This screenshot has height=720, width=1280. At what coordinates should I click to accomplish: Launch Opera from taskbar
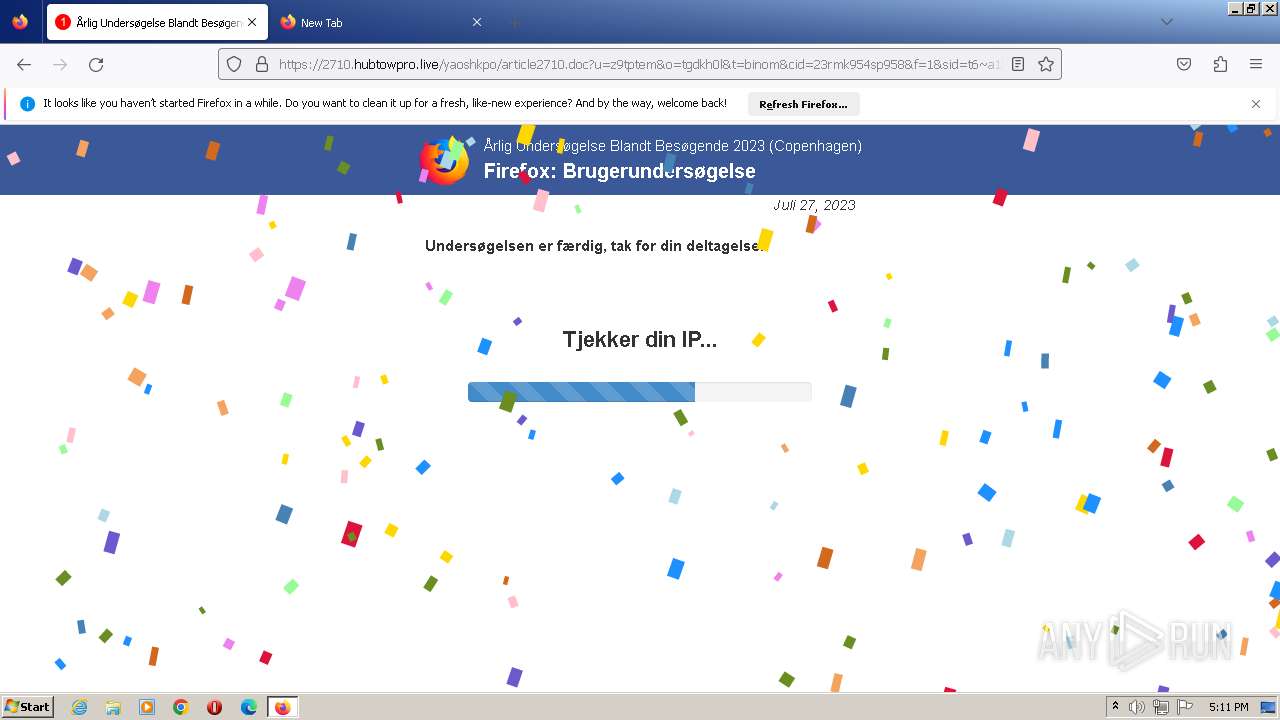coord(214,707)
